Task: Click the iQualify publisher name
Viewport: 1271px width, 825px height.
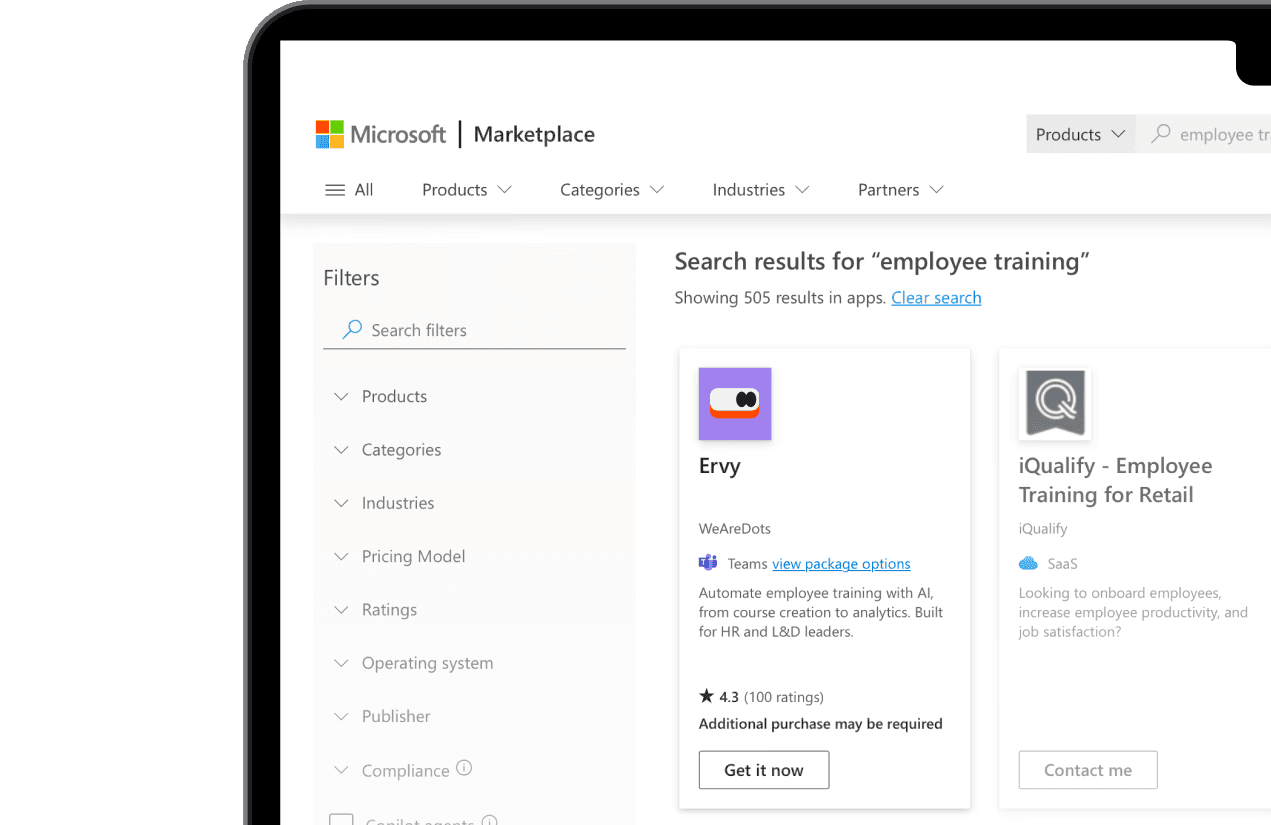Action: (x=1043, y=529)
